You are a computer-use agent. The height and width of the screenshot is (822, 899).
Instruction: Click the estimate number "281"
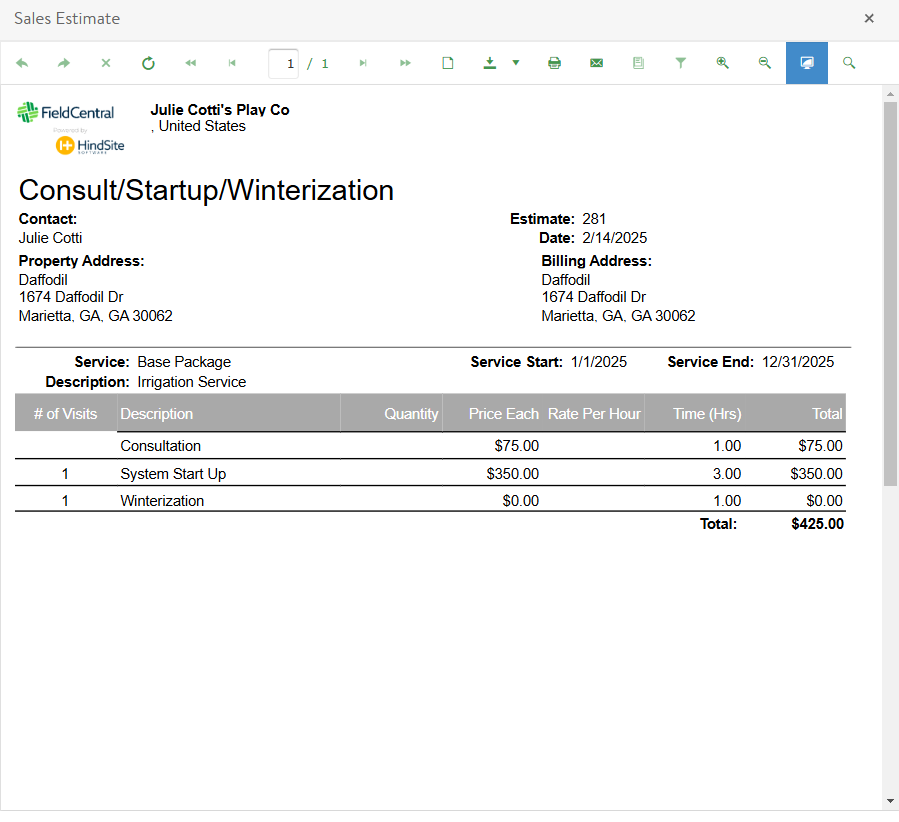[594, 219]
